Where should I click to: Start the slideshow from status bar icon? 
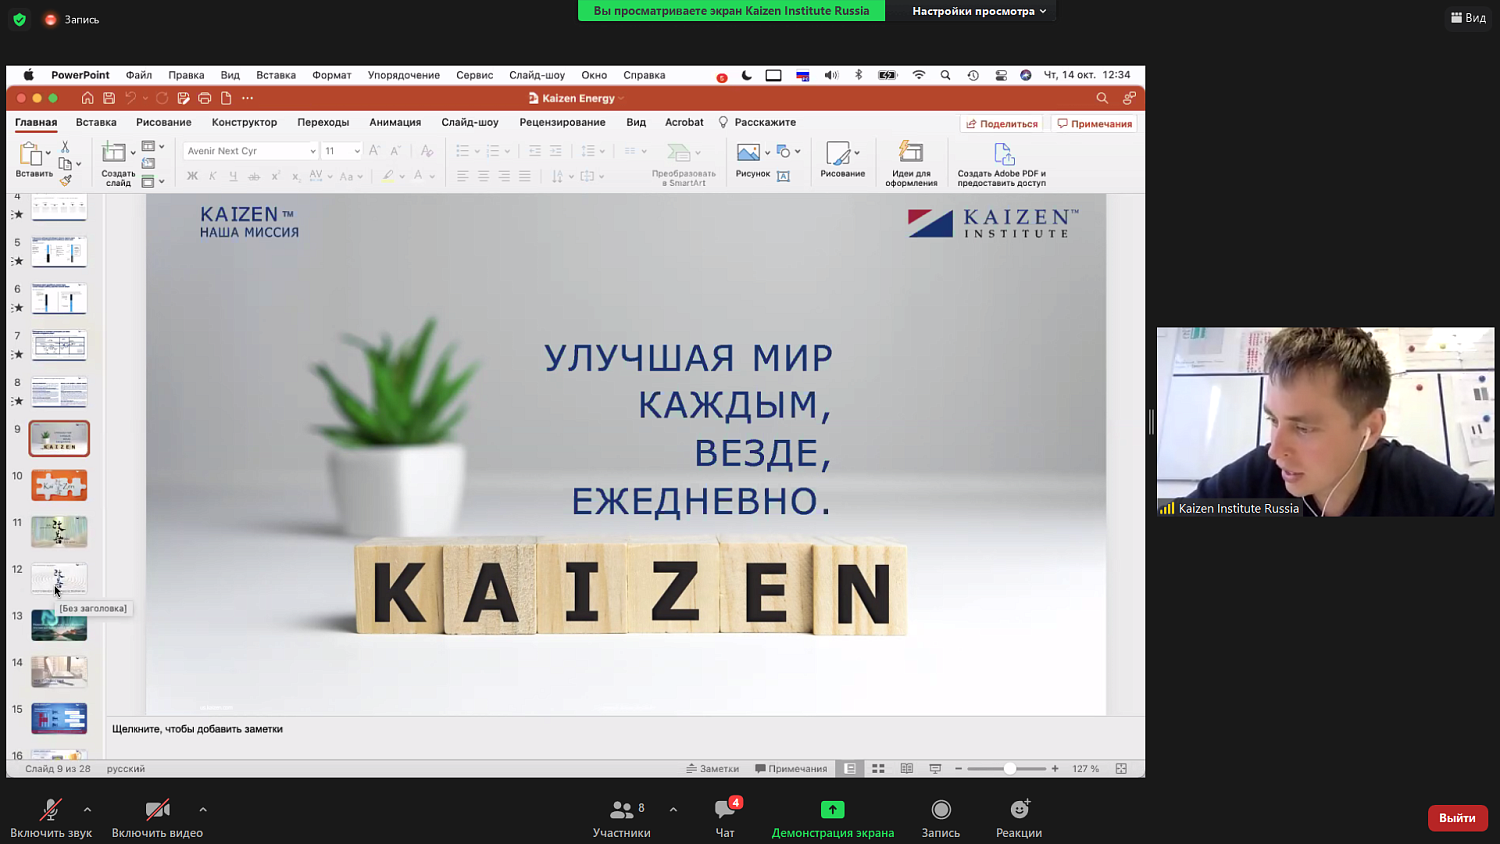tap(935, 769)
